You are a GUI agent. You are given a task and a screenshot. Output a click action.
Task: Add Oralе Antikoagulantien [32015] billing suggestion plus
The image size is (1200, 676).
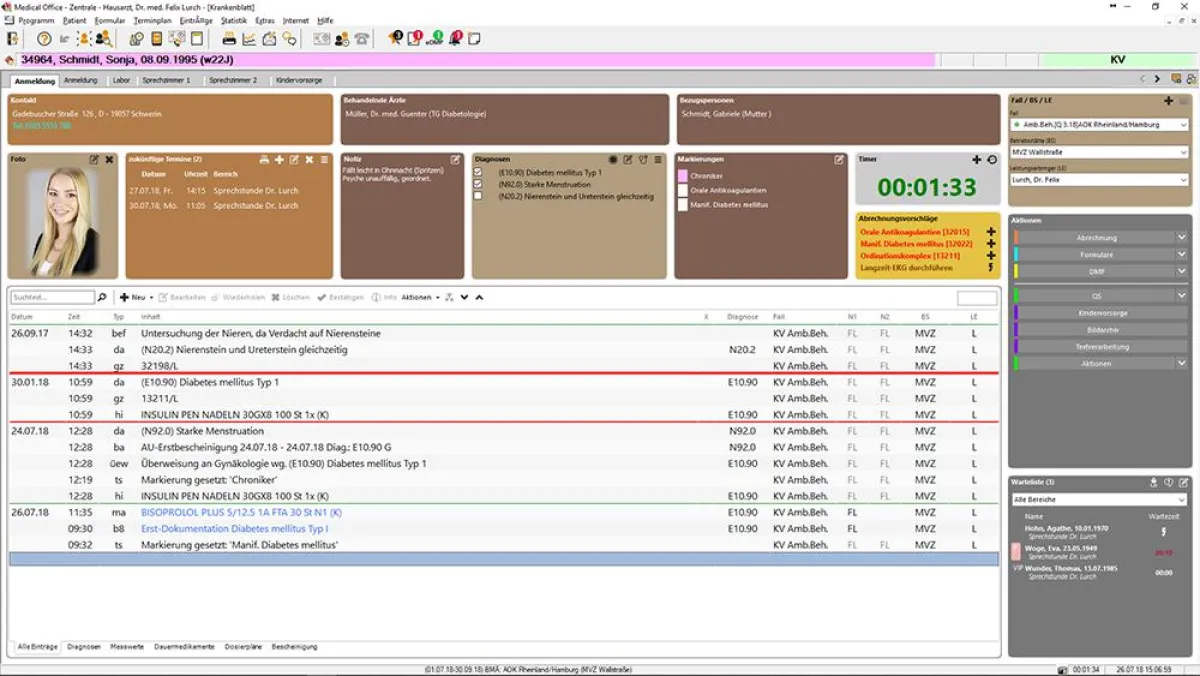coord(991,232)
